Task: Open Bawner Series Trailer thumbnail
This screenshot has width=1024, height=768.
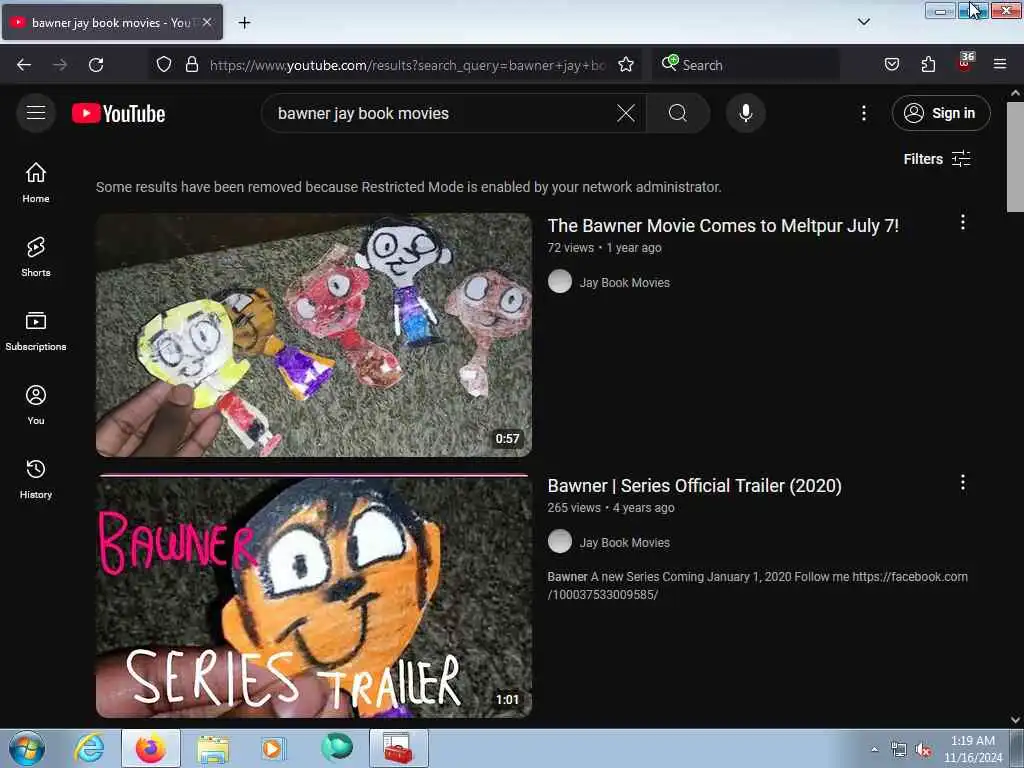Action: (x=314, y=596)
